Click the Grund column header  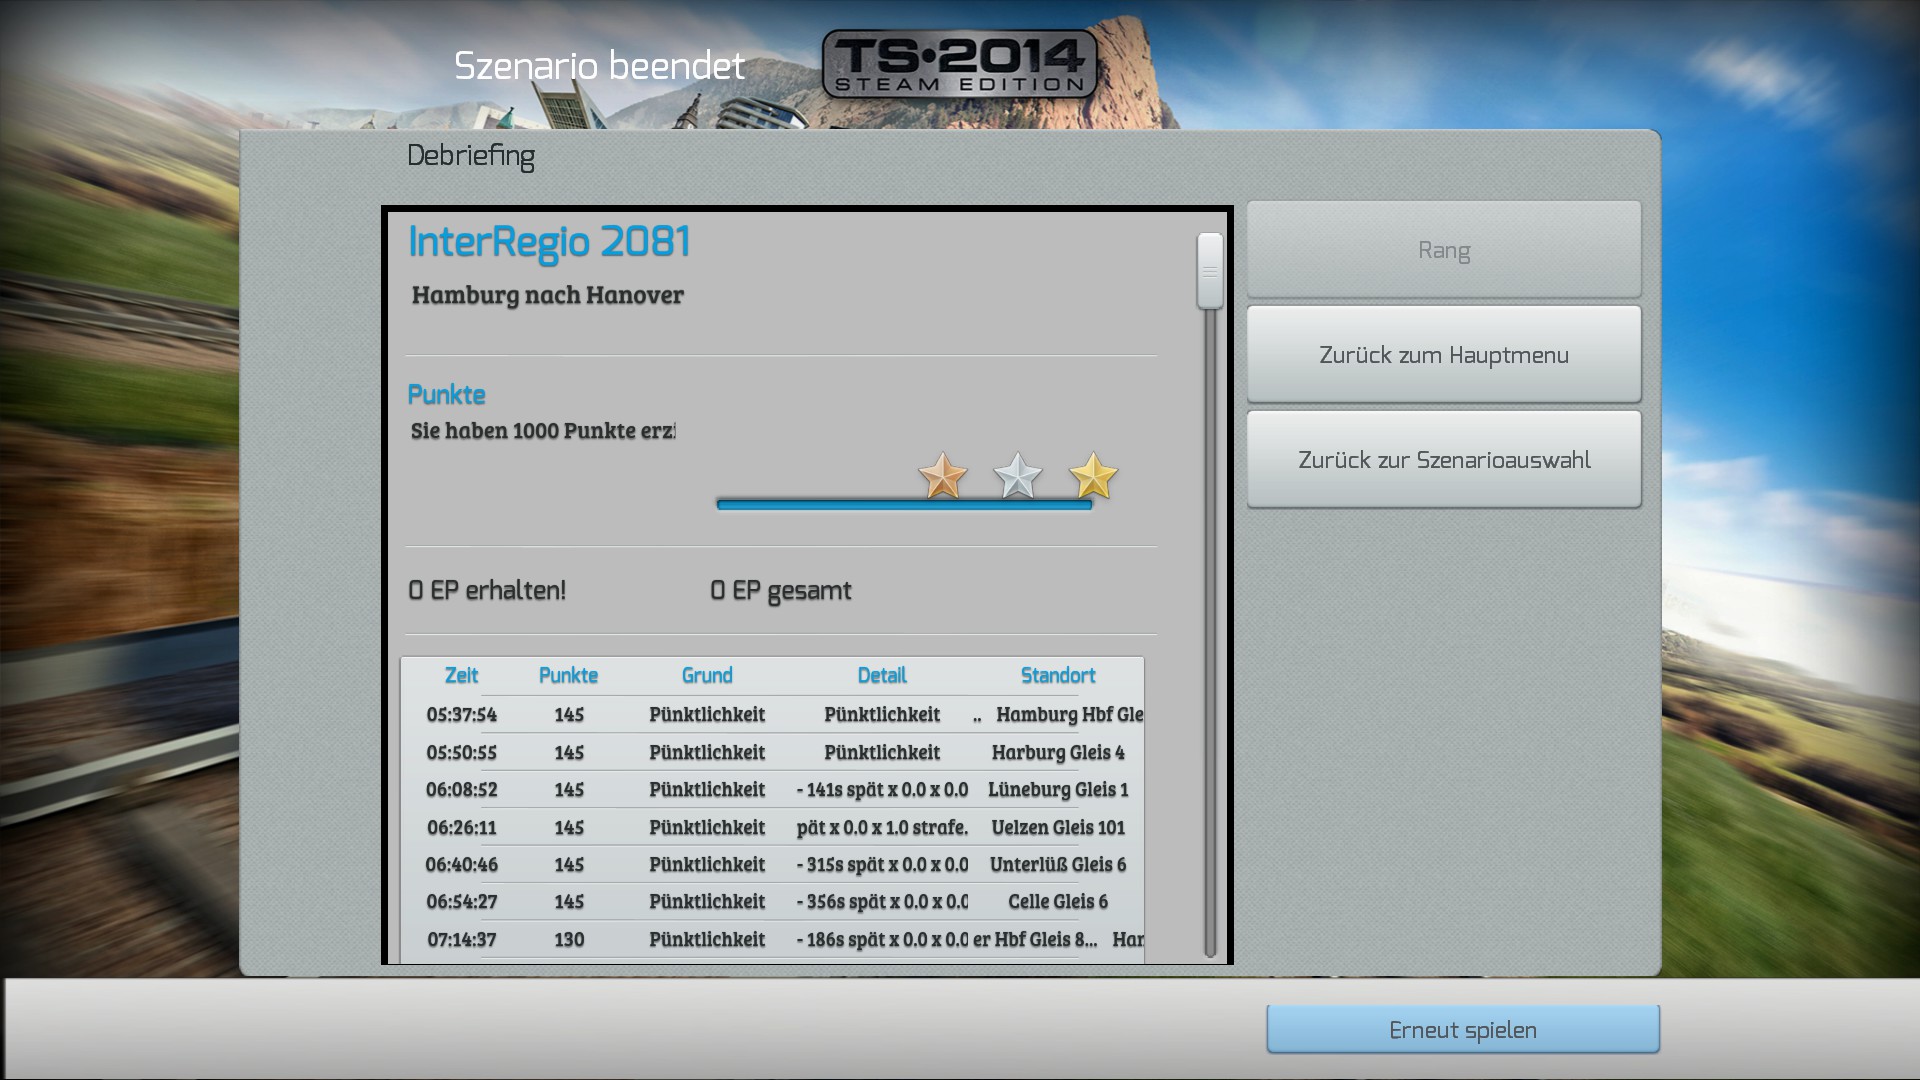tap(707, 676)
